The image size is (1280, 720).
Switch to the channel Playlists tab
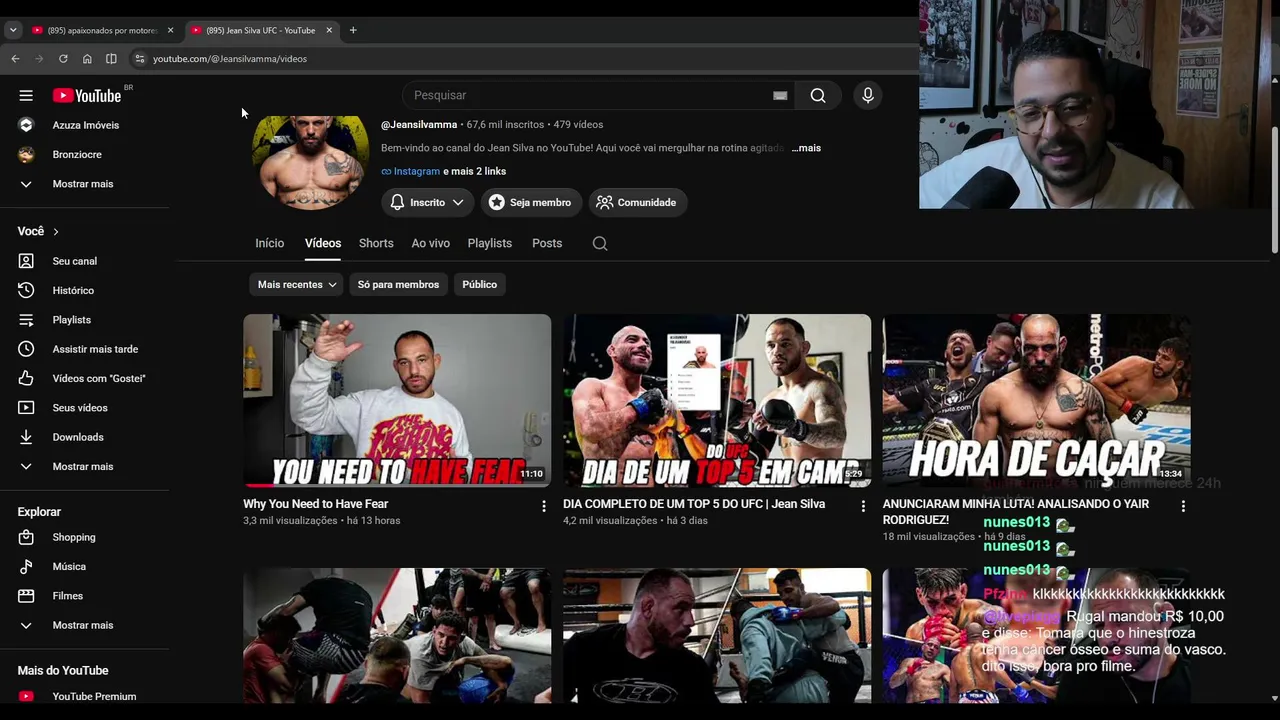490,243
